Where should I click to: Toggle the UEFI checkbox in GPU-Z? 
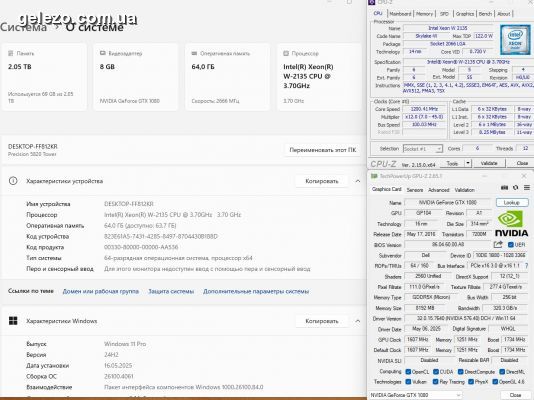[x=511, y=245]
